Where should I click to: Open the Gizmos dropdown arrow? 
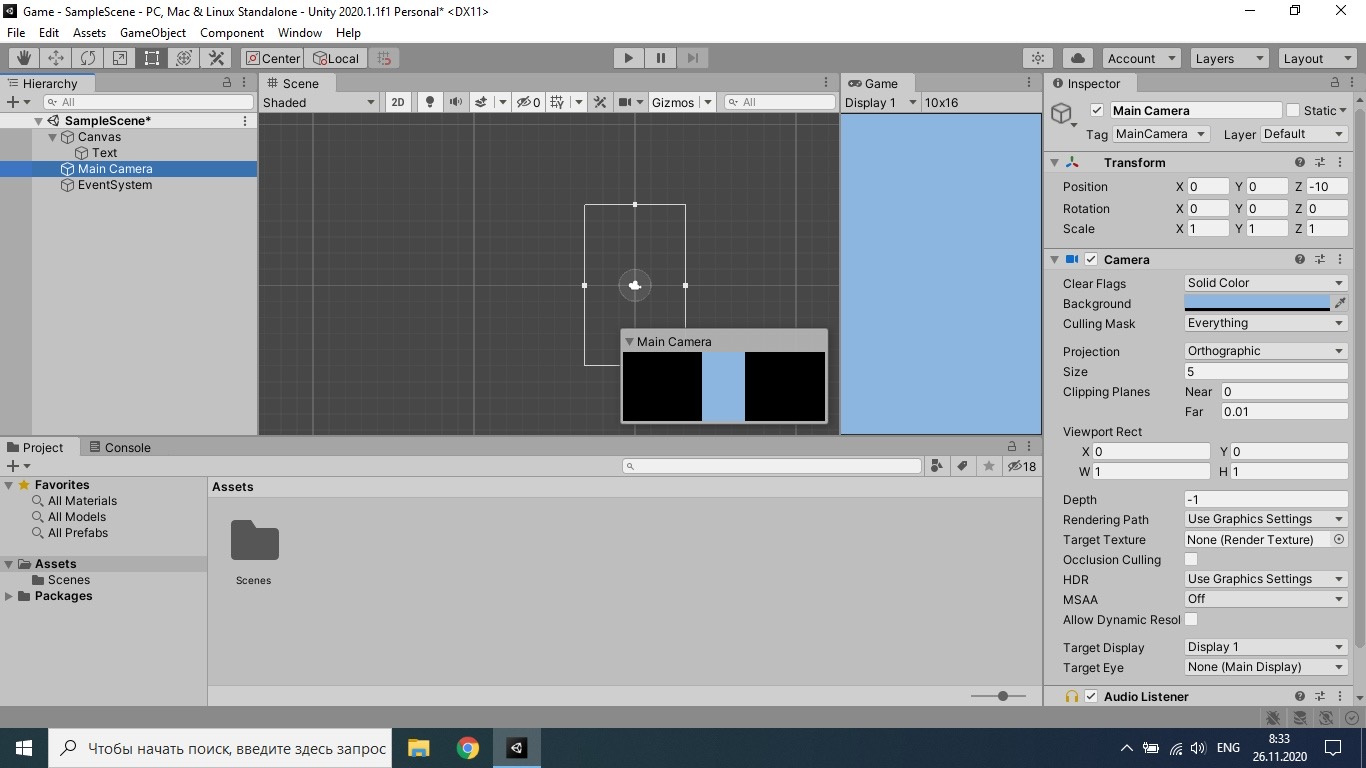(x=708, y=102)
